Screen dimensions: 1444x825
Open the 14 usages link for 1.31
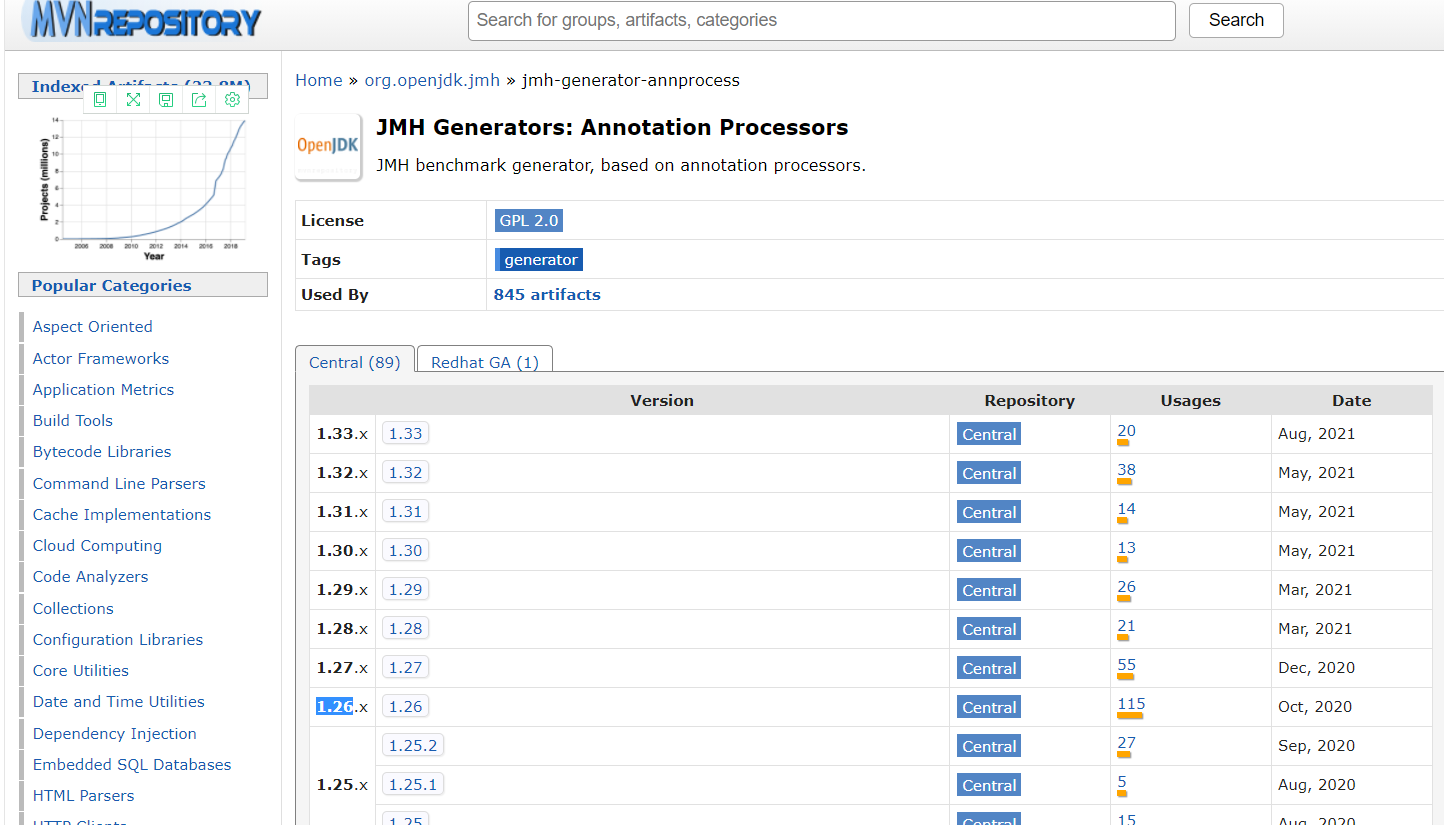pyautogui.click(x=1126, y=509)
